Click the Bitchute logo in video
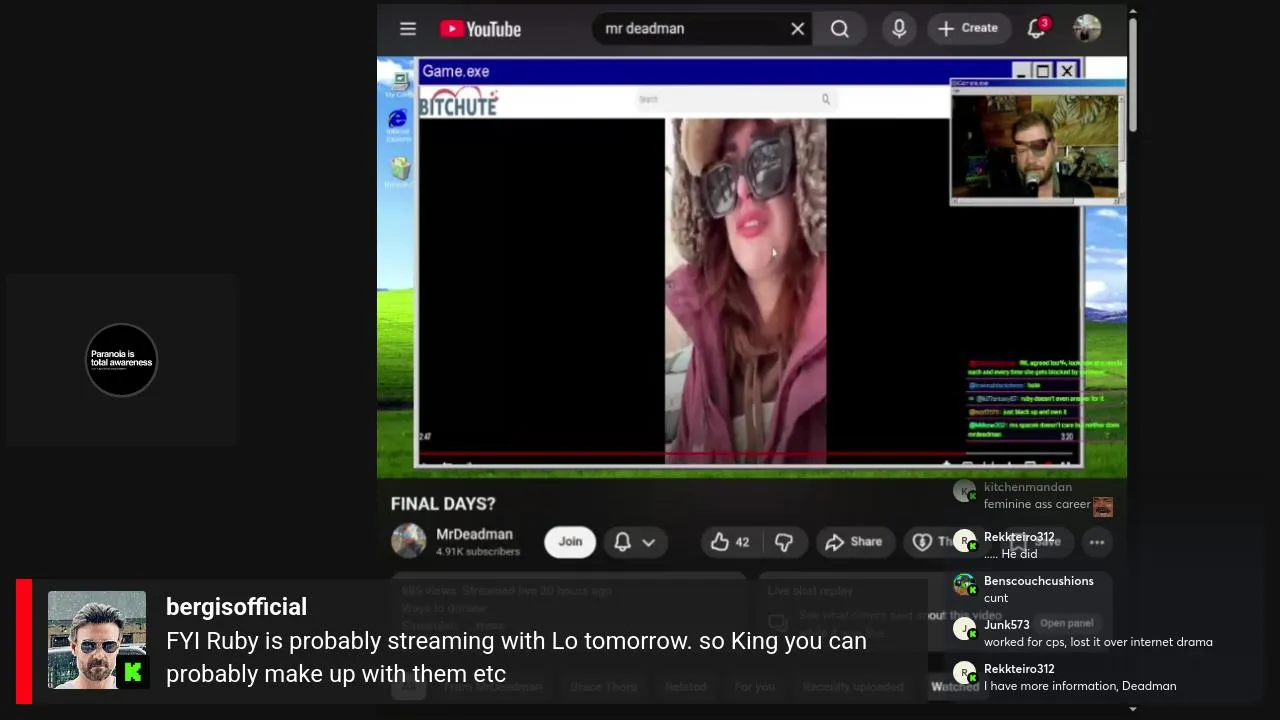This screenshot has height=720, width=1280. 458,102
